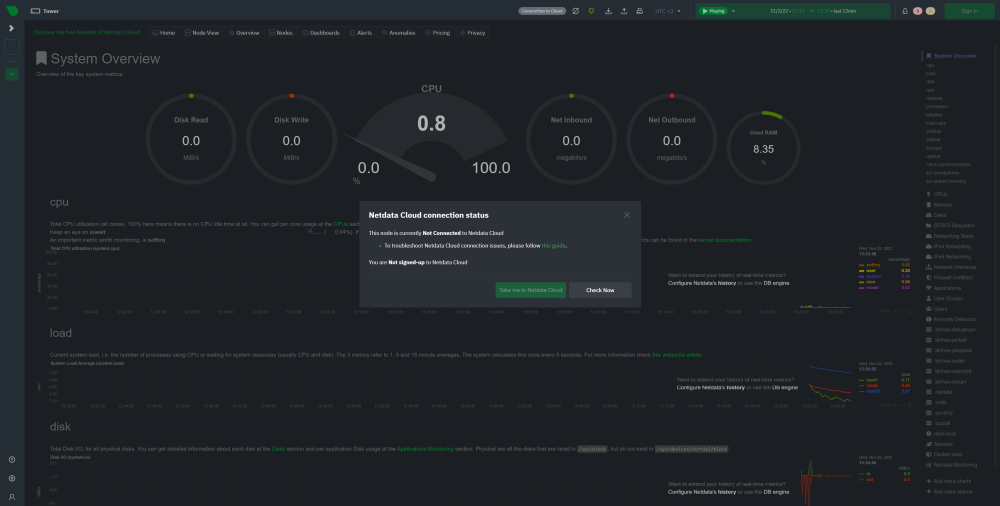Open IPv4 Networking section

click(948, 246)
